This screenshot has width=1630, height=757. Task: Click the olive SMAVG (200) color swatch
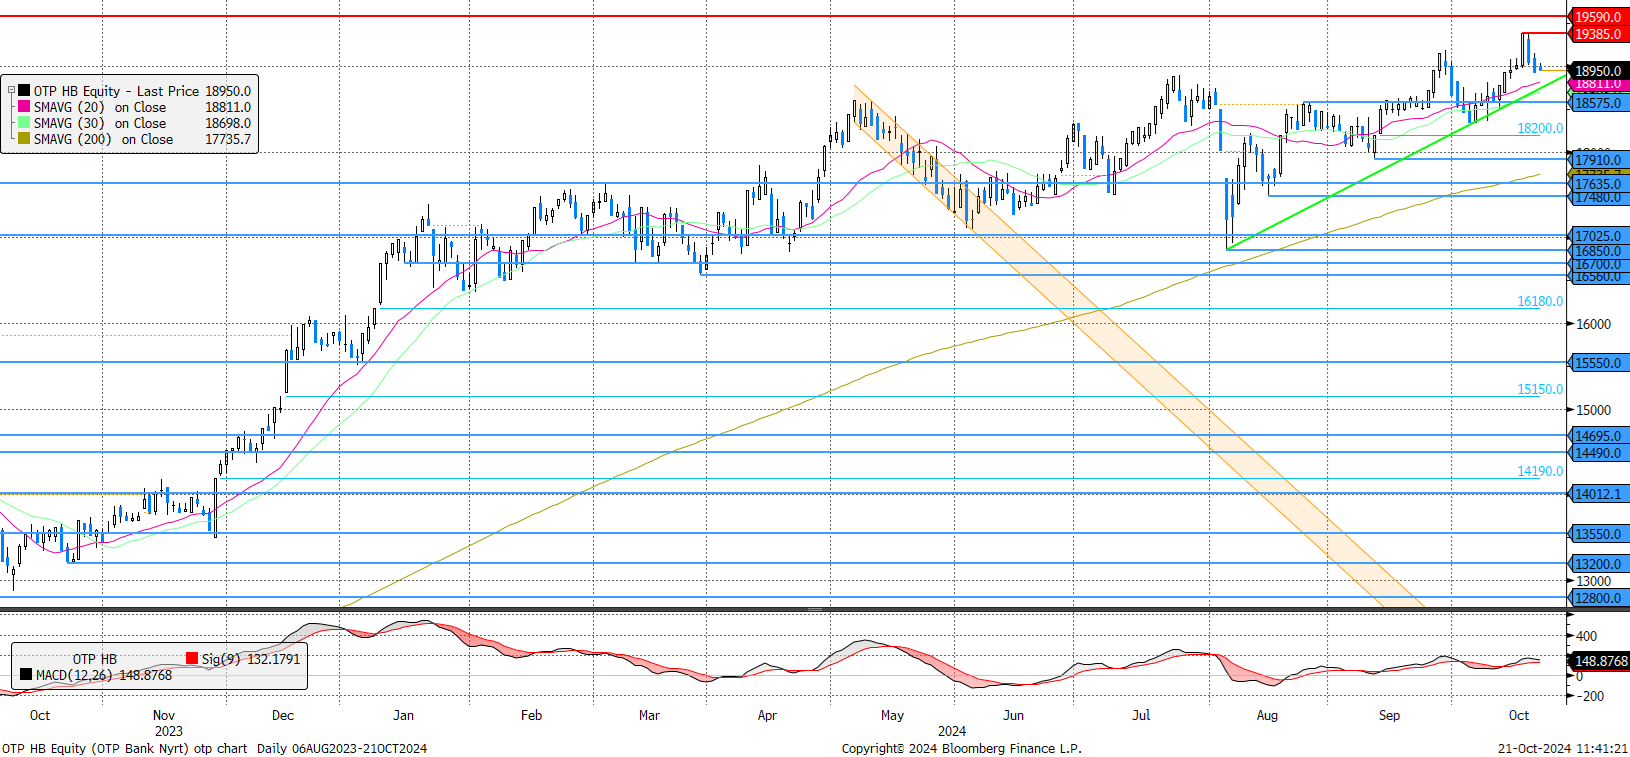(24, 139)
